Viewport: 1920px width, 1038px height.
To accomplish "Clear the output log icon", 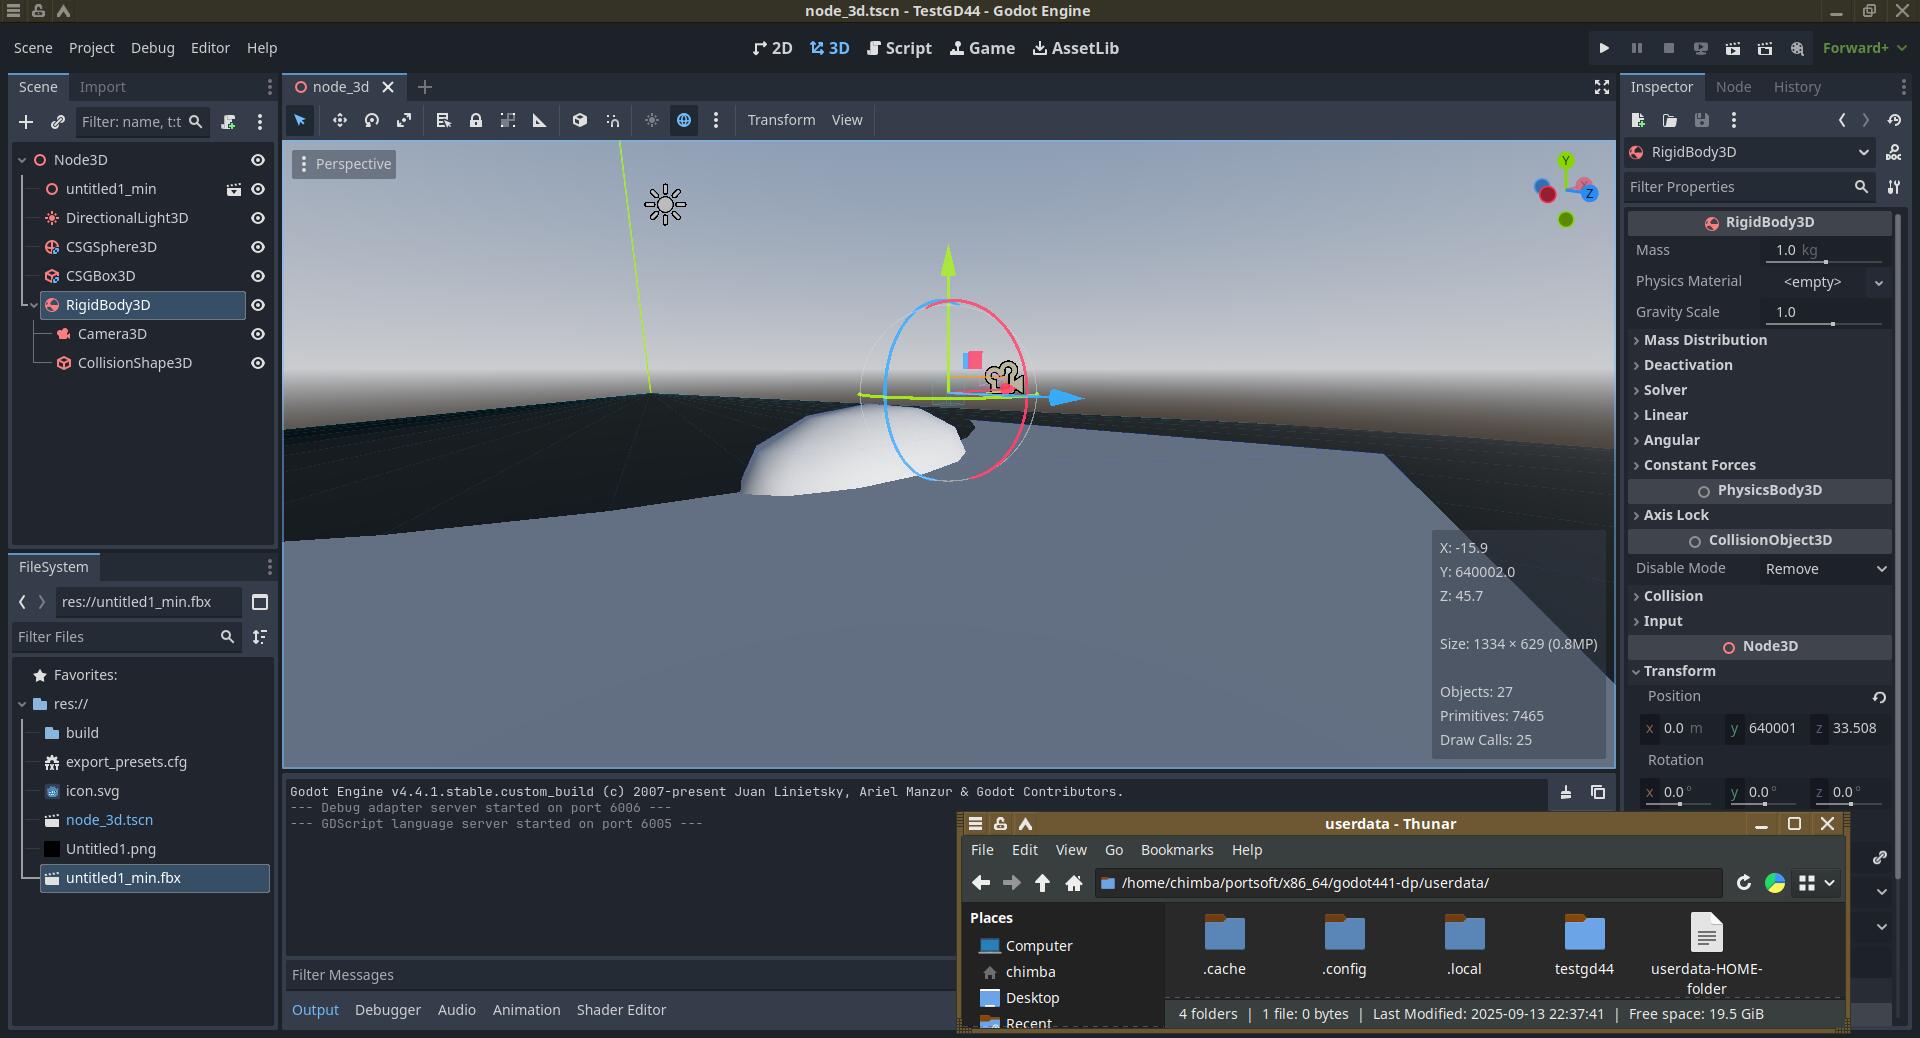I will [x=1566, y=793].
